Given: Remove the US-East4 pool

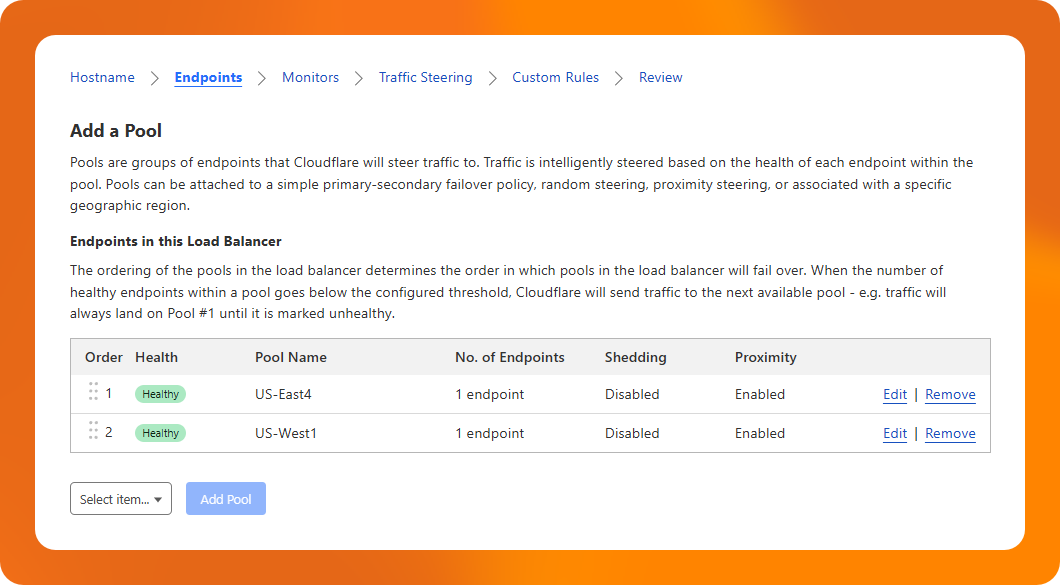Looking at the screenshot, I should (950, 394).
